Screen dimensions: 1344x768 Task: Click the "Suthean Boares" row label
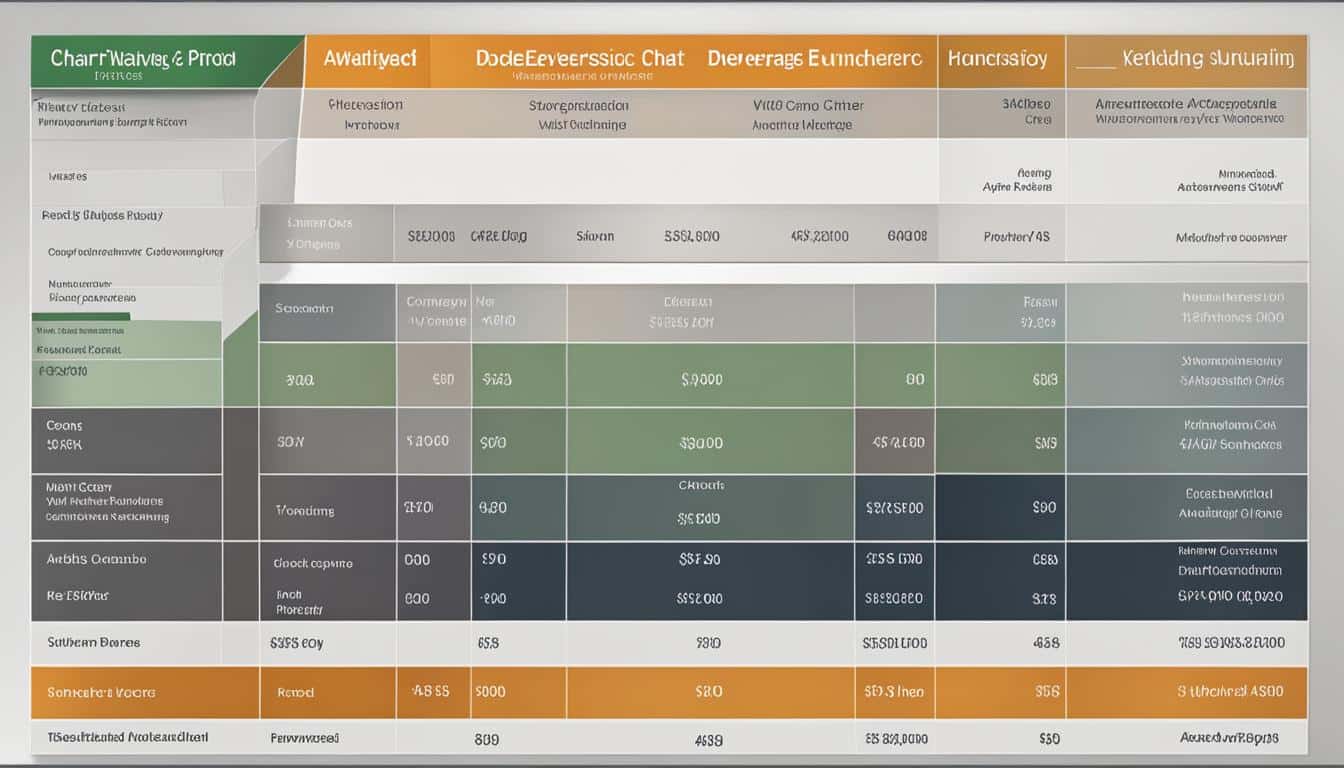(93, 643)
